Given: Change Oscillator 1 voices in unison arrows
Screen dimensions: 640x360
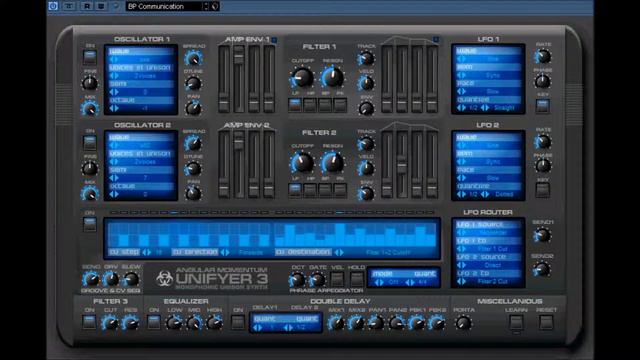Looking at the screenshot, I should 114,76.
